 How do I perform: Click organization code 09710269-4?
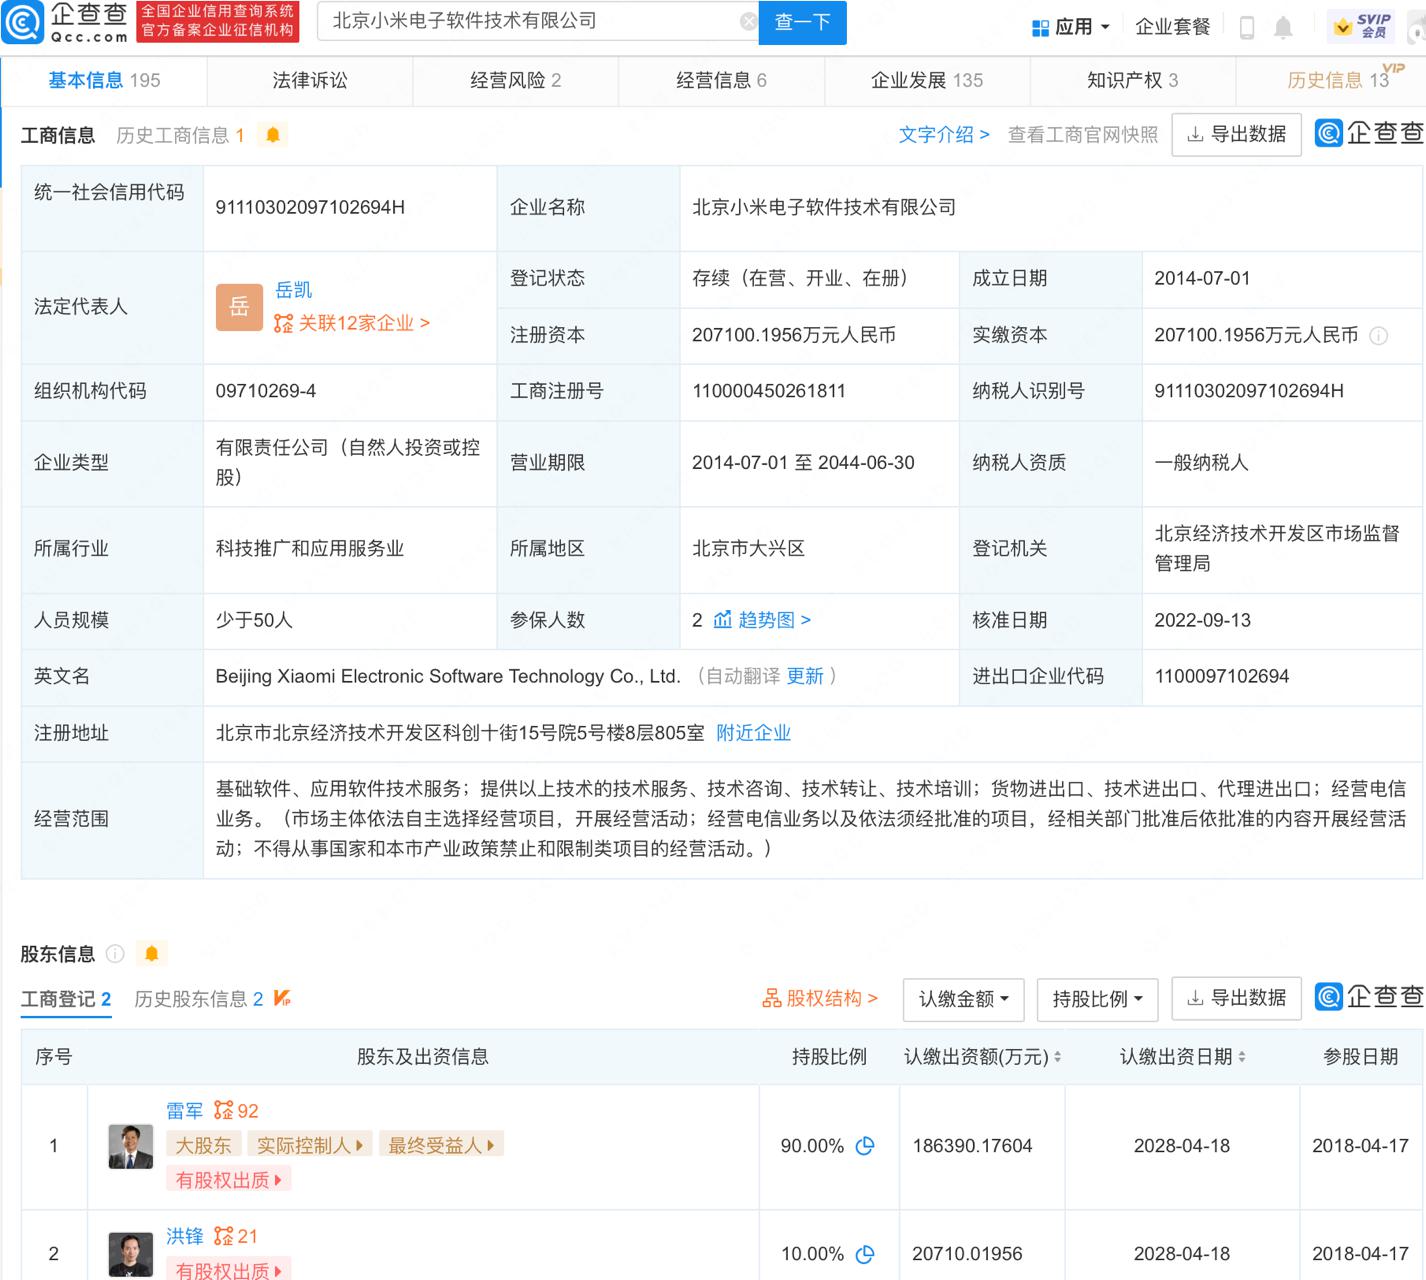coord(266,391)
